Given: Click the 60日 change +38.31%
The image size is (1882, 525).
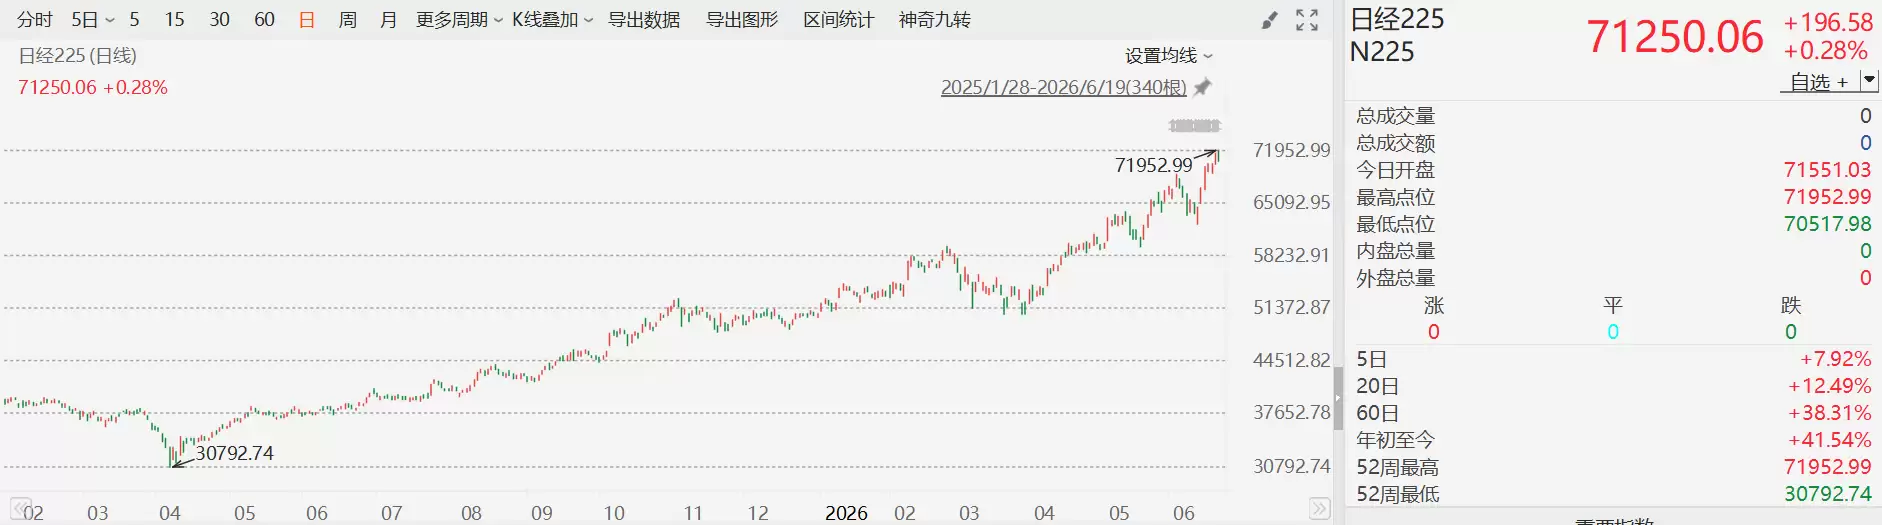Looking at the screenshot, I should (1830, 413).
